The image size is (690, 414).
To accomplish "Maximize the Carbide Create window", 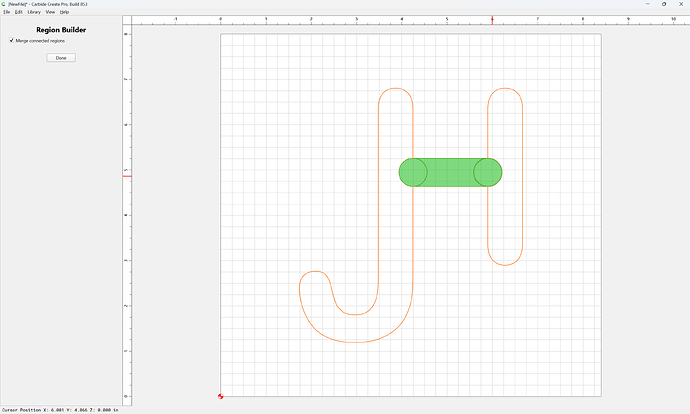I will point(664,4).
